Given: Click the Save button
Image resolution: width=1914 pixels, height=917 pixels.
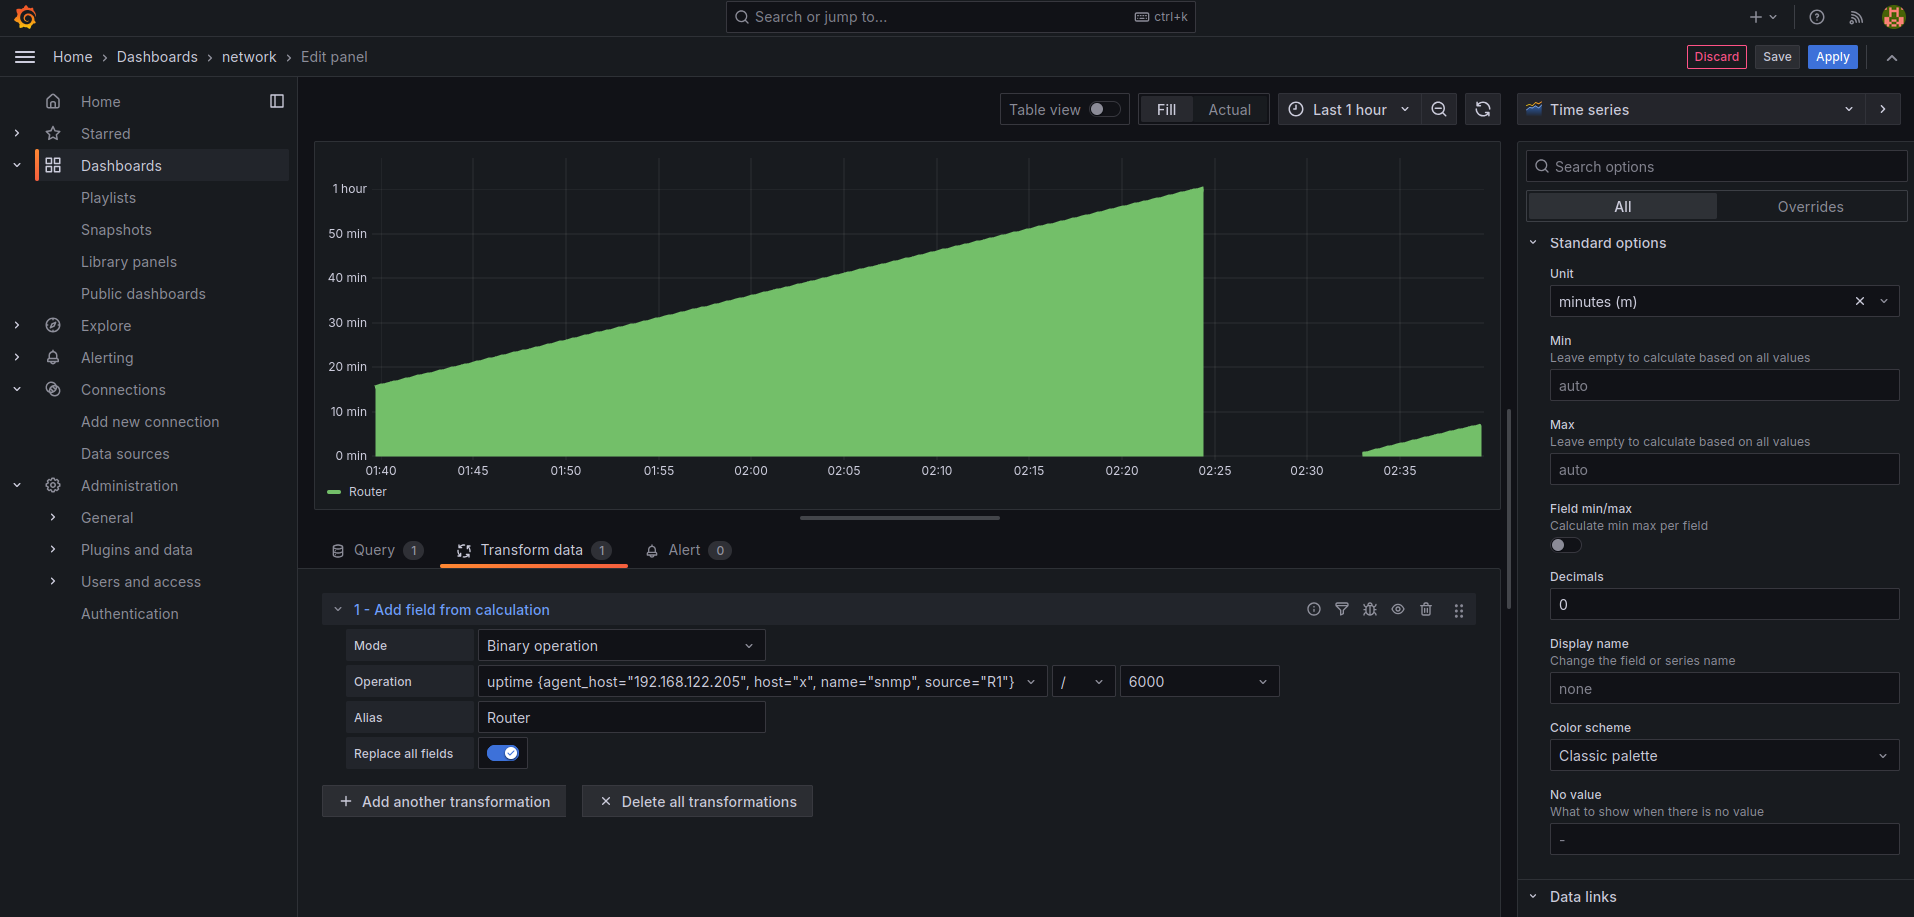Looking at the screenshot, I should (1777, 57).
